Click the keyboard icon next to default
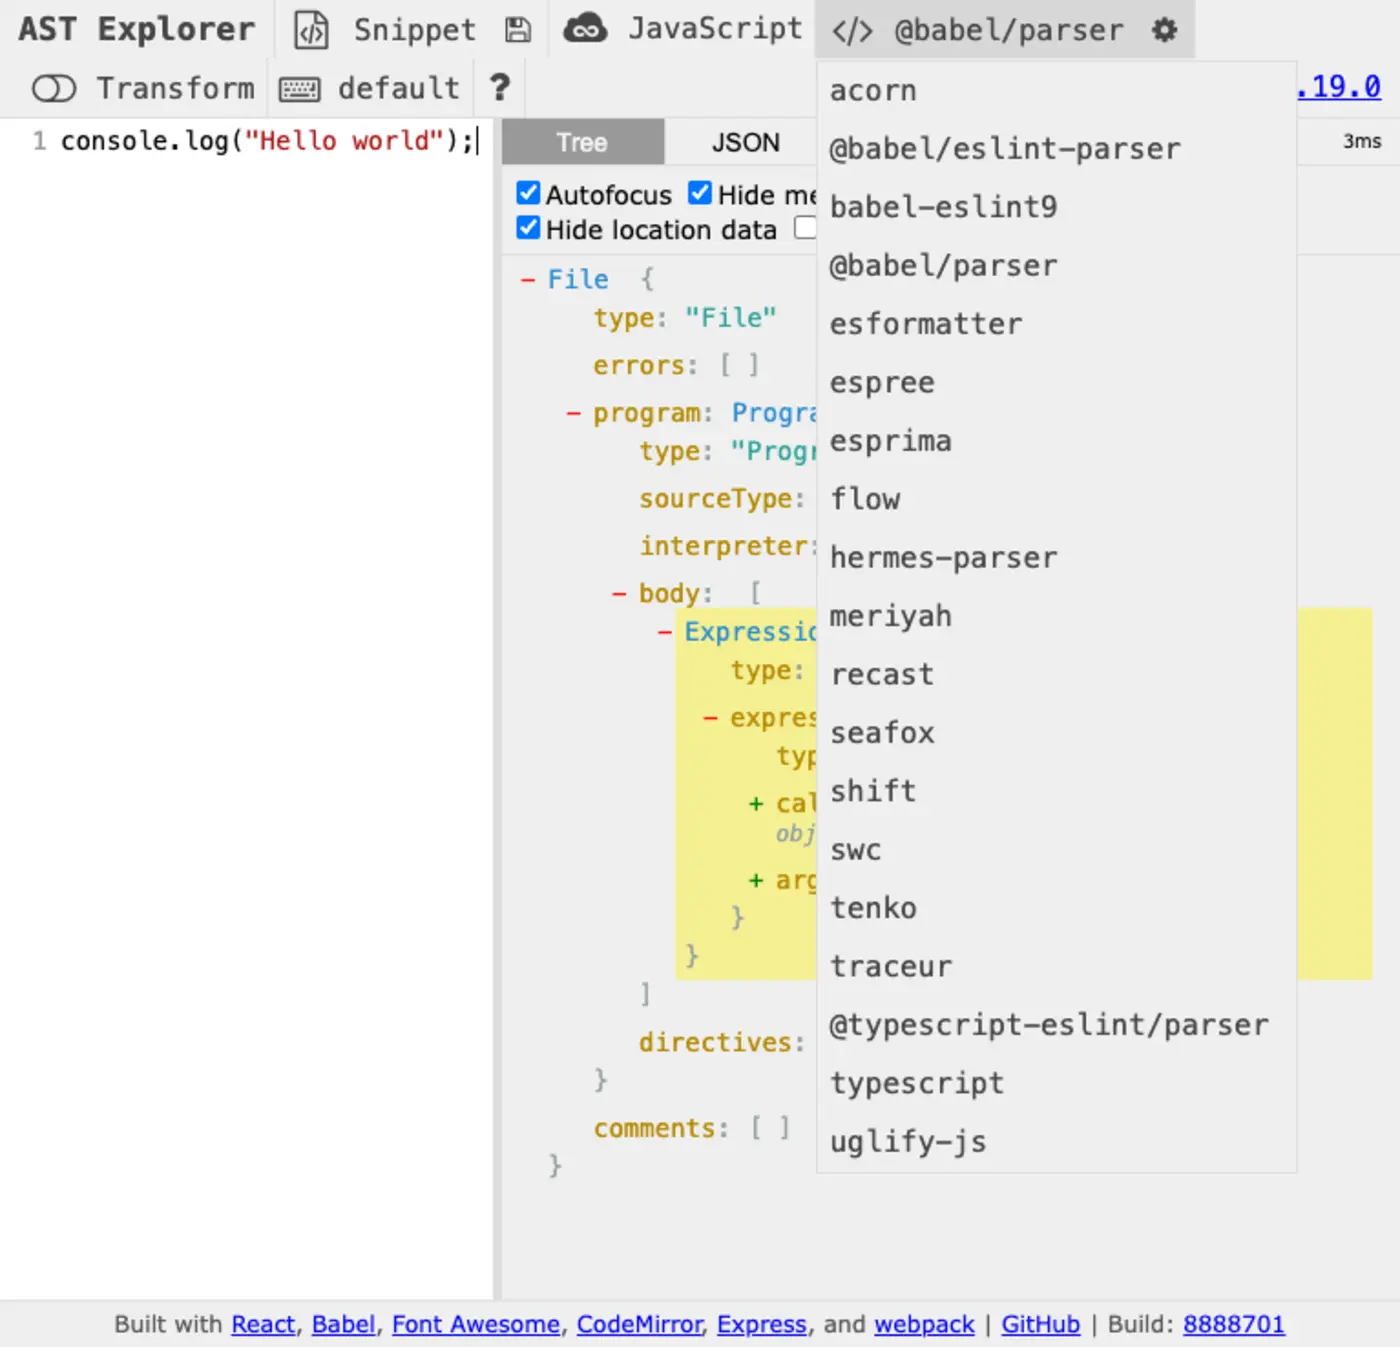Screen dimensions: 1400x1347 click(x=300, y=88)
